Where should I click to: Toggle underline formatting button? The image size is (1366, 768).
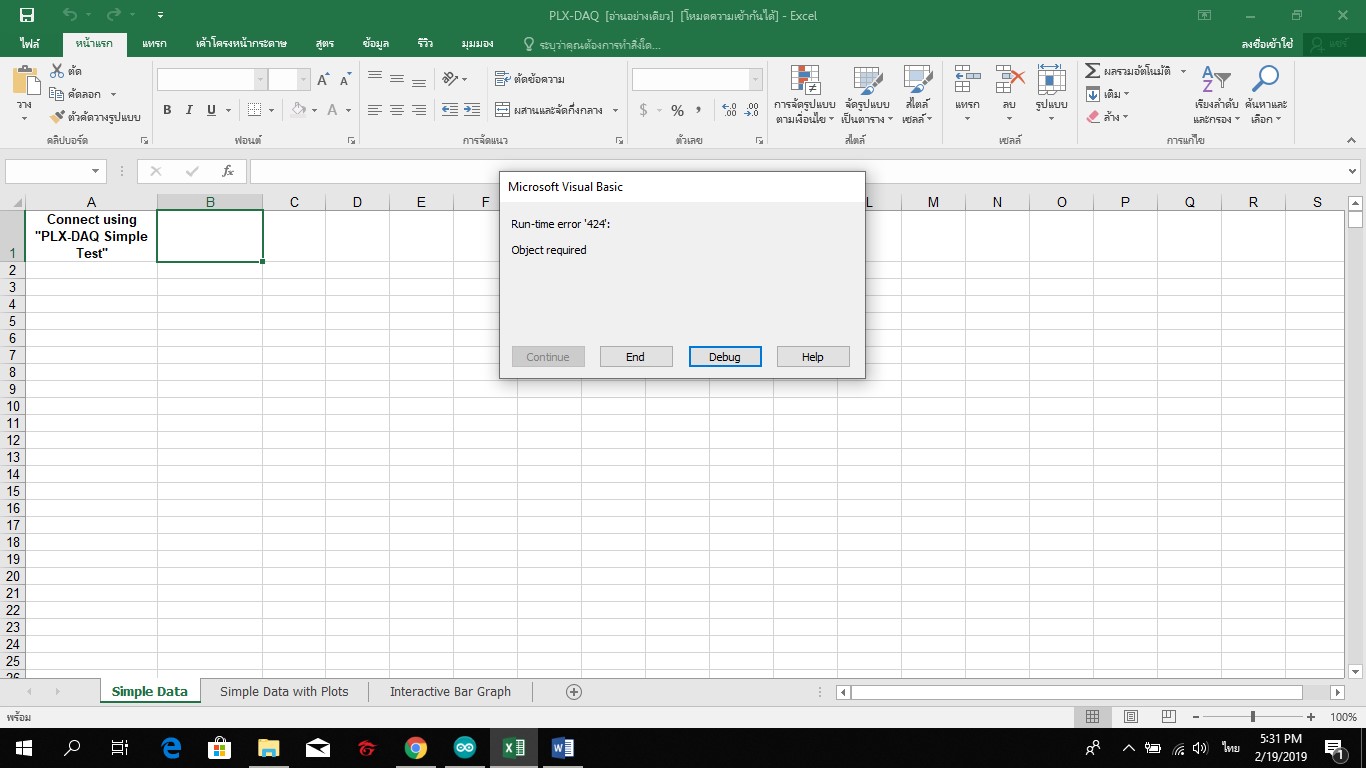pos(211,110)
